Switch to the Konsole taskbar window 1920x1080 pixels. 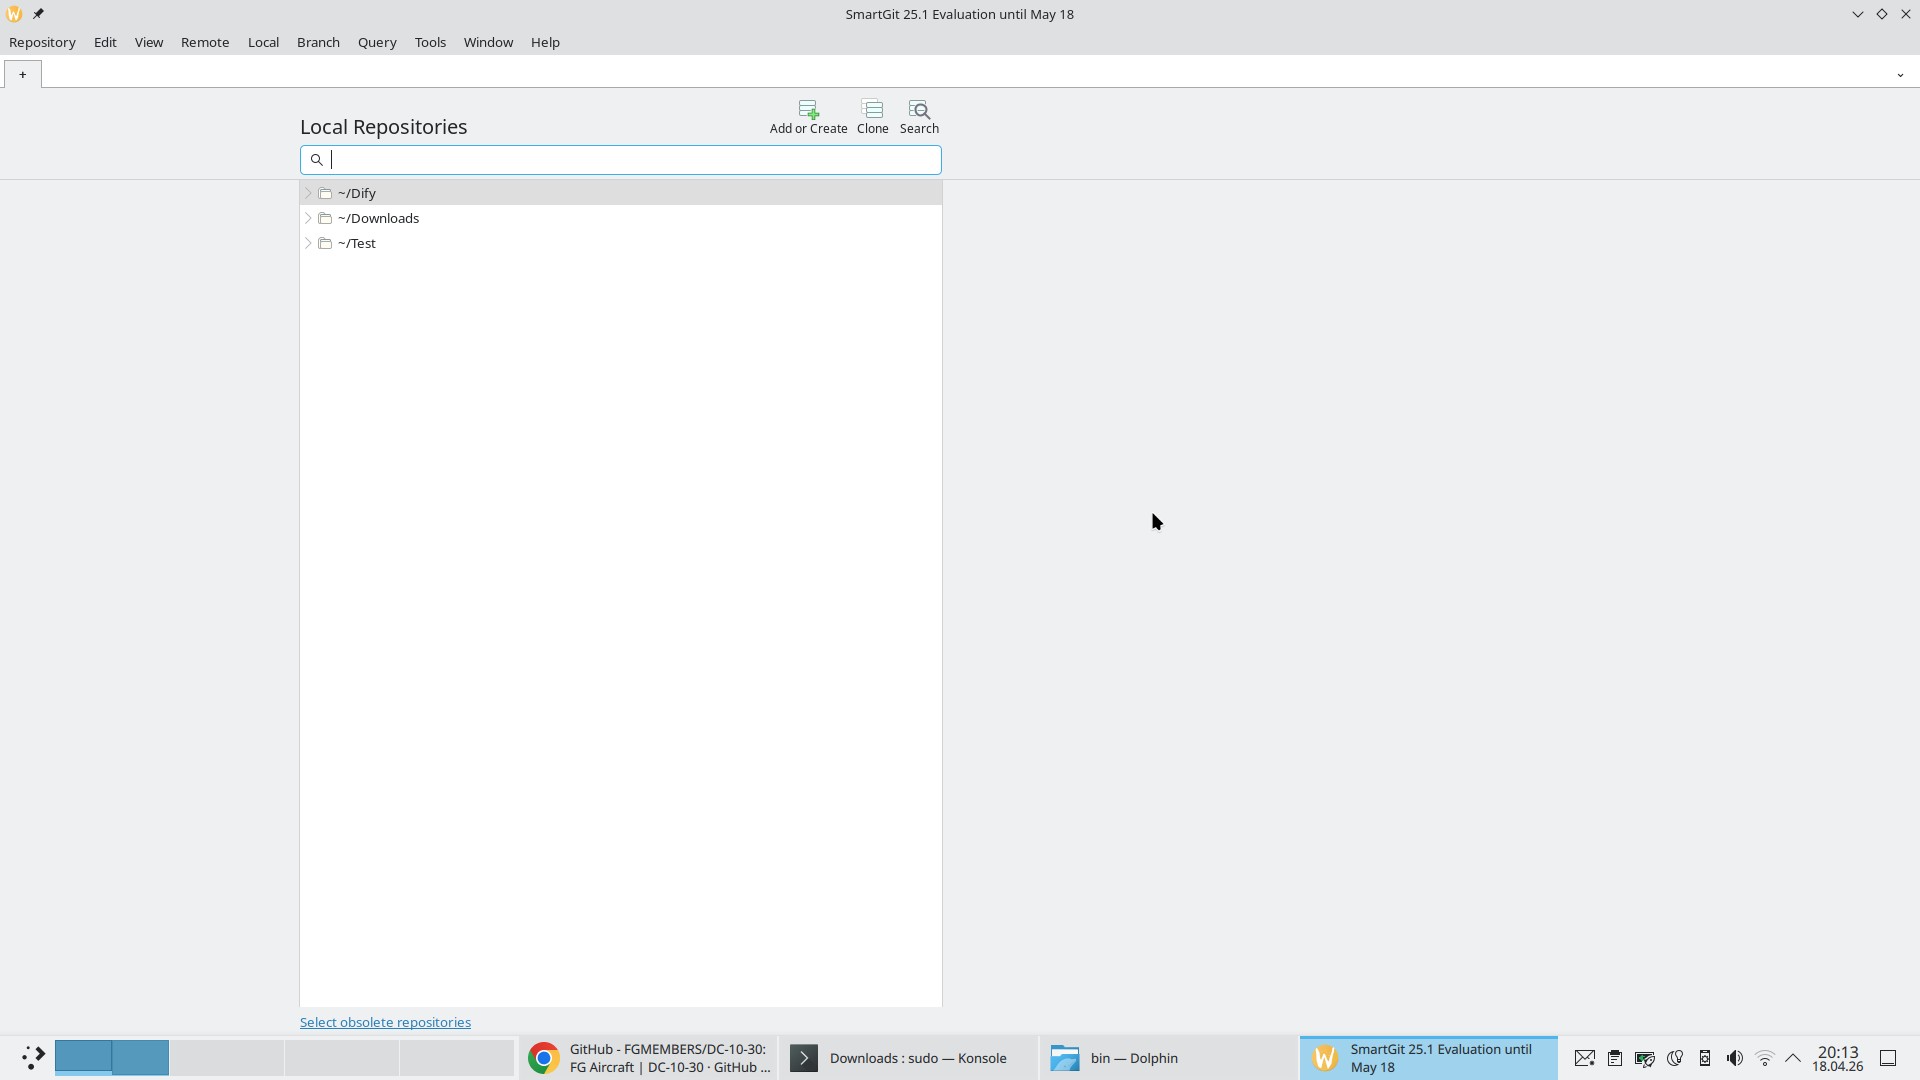(906, 1058)
